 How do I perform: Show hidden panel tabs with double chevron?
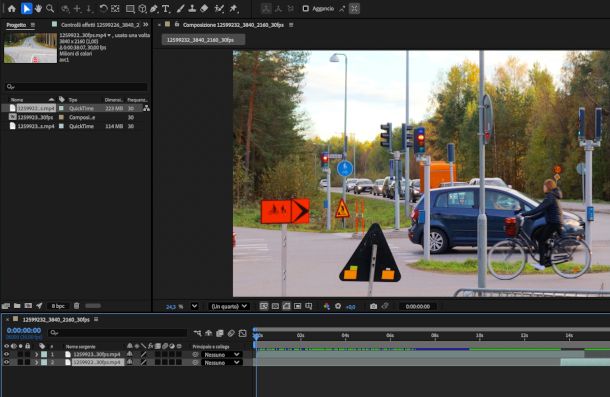coord(145,25)
